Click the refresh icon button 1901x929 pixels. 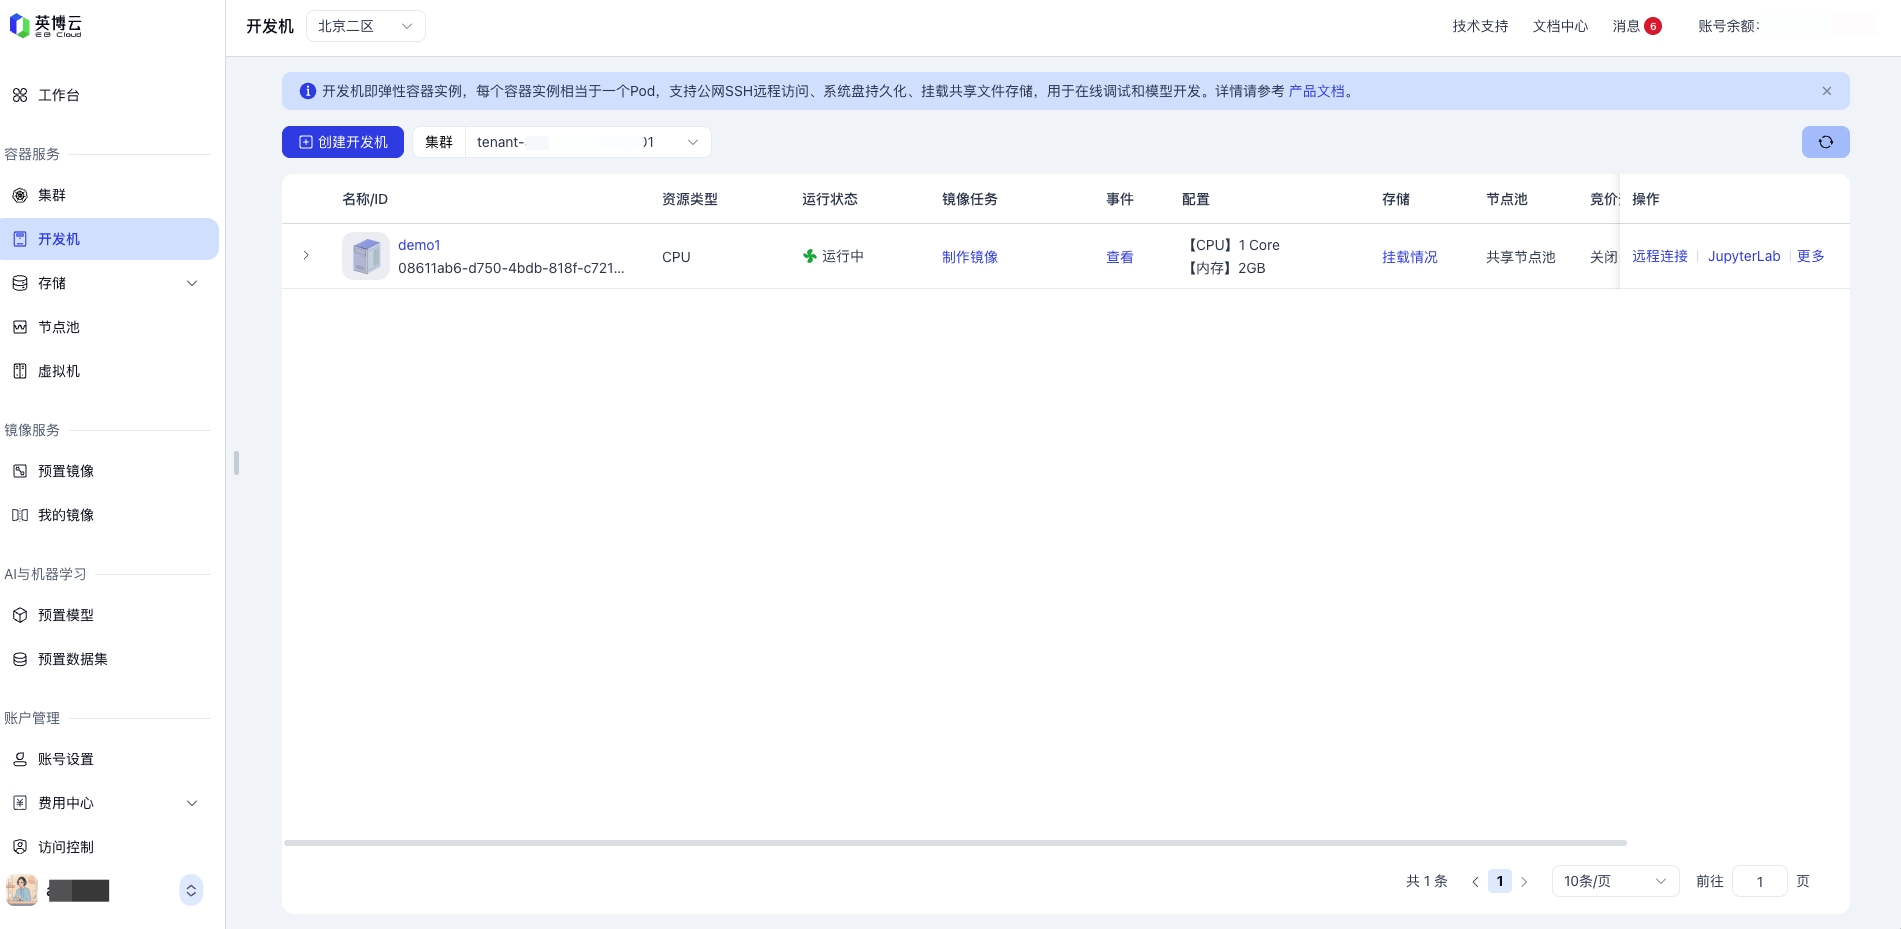(x=1825, y=142)
